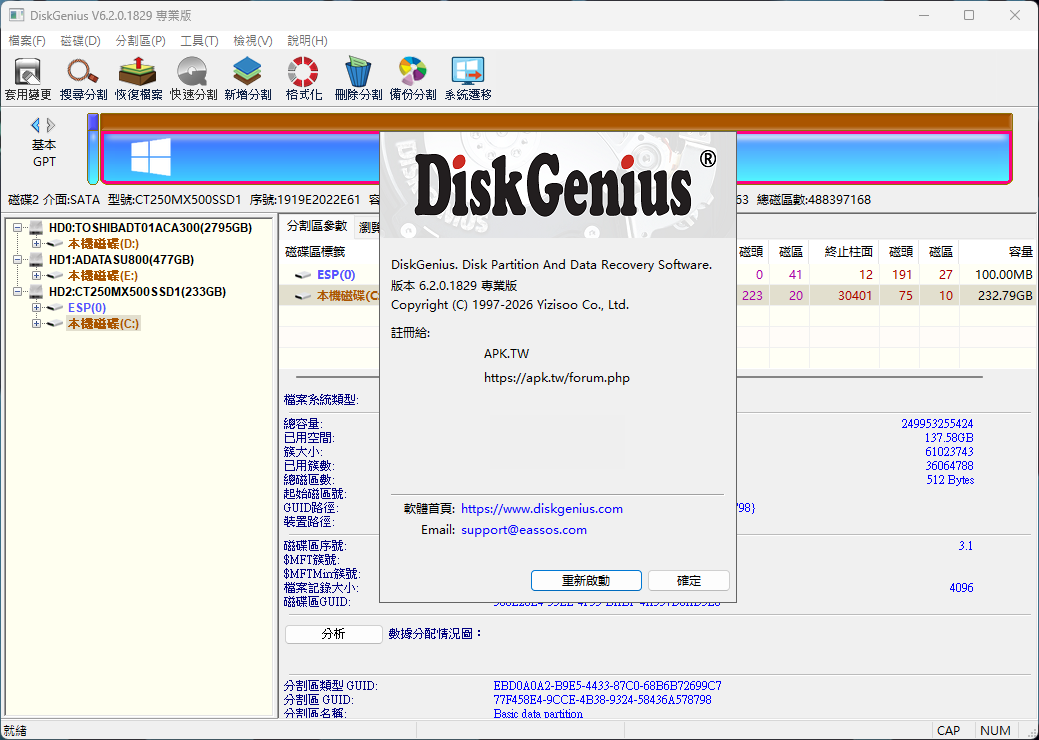This screenshot has height=740, width=1039.
Task: Click drive icon beside 本機磁碟(E:)
Action: pos(56,276)
